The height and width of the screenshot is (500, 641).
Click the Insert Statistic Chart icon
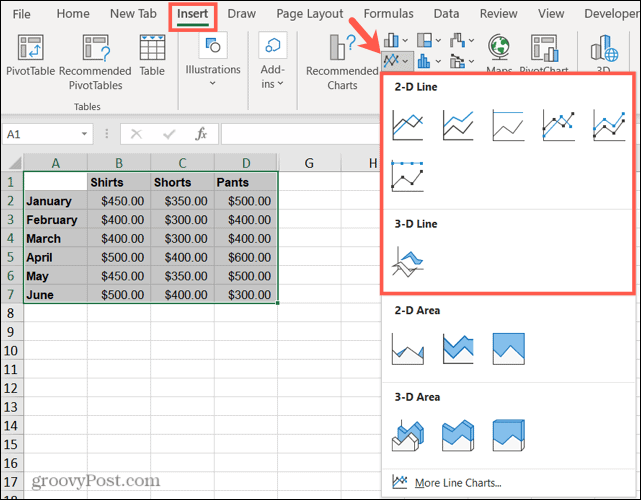tap(424, 61)
